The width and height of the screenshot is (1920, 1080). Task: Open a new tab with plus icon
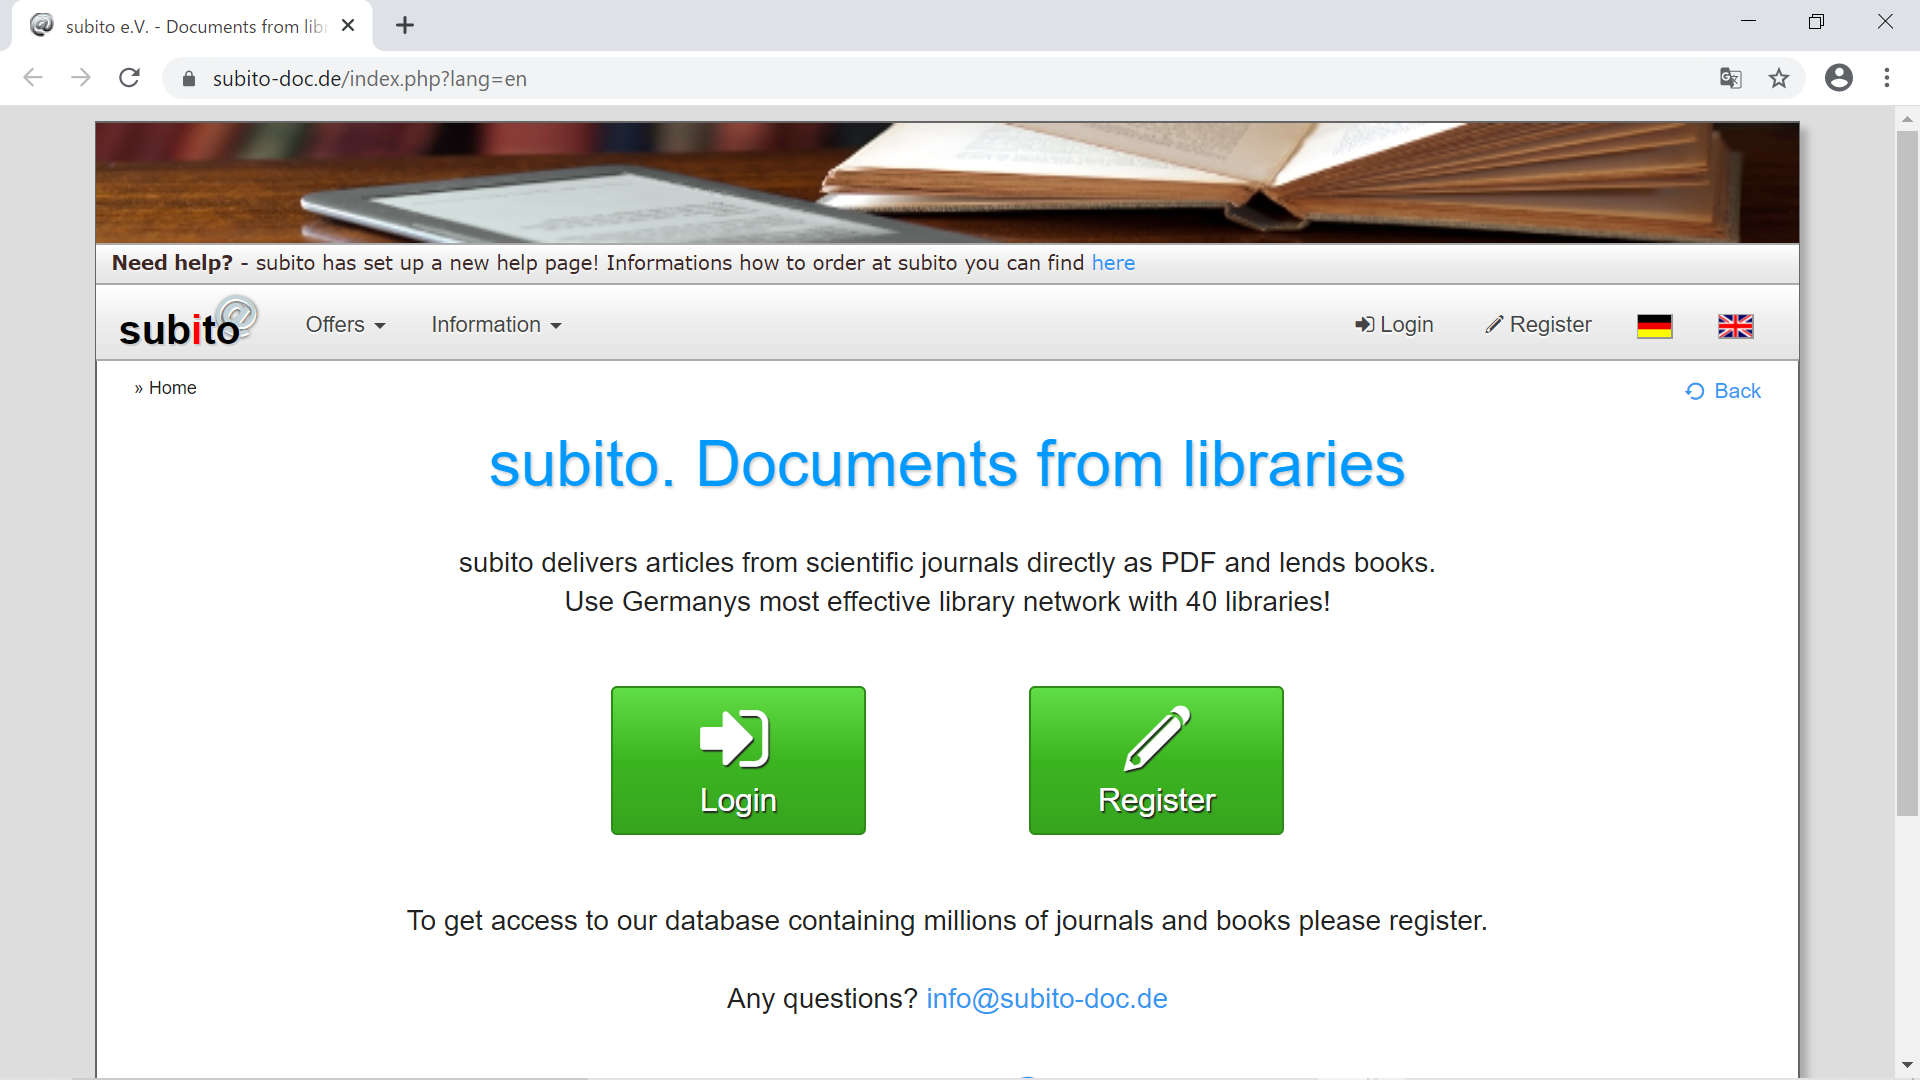pos(405,26)
